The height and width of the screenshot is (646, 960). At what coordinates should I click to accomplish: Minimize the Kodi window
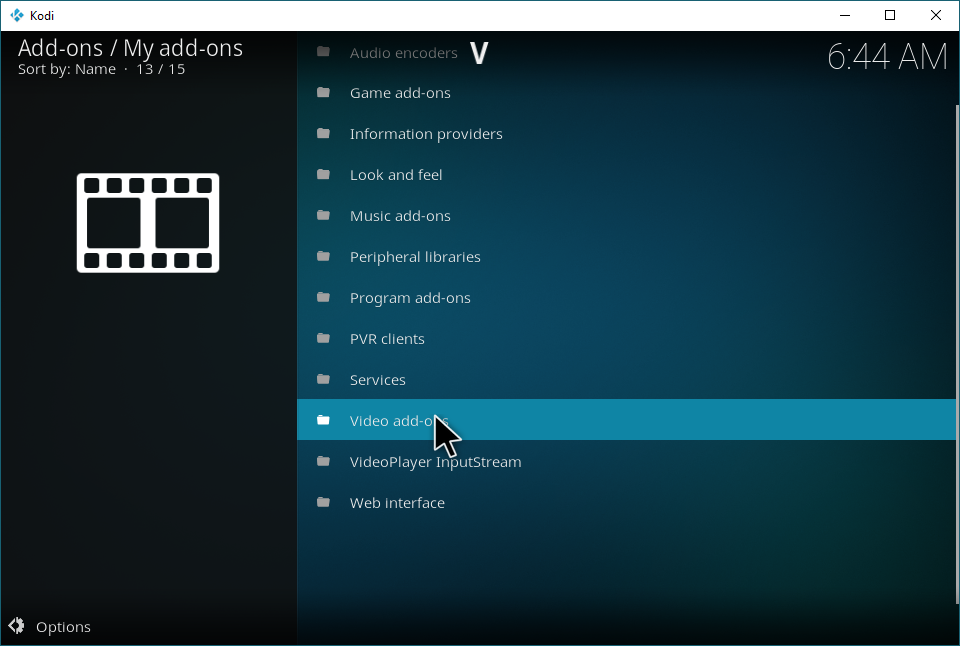(x=845, y=15)
